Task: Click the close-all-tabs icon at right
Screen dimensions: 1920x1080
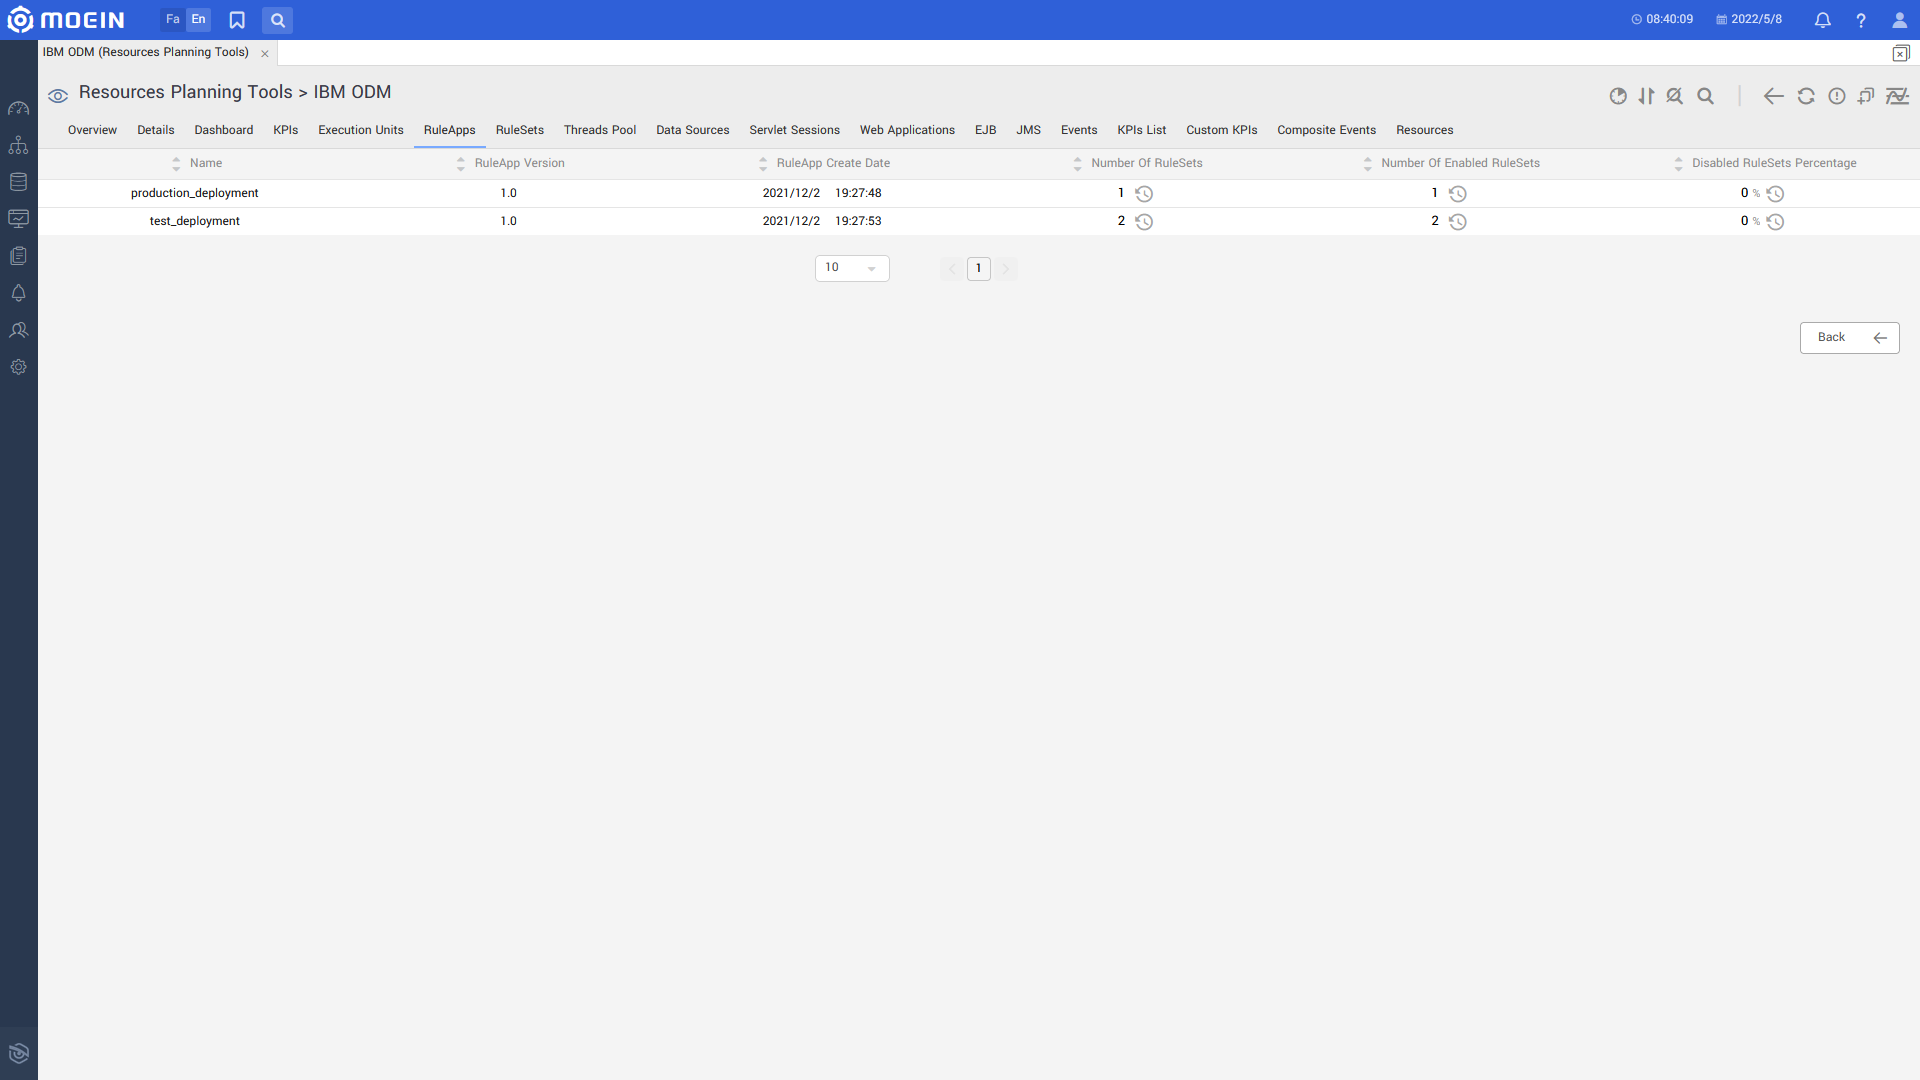Action: (1901, 53)
